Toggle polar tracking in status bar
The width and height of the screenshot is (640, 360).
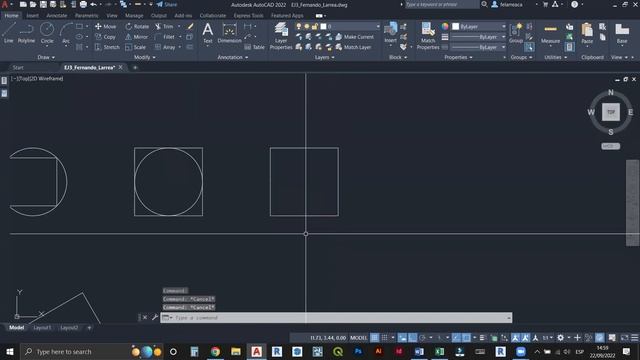coord(422,338)
